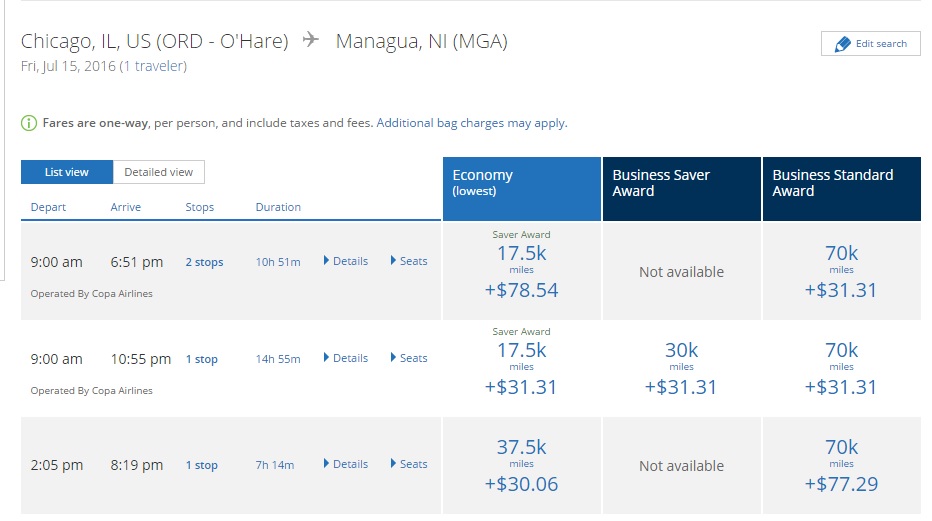Click the Managua, NI (MGA) heading
The height and width of the screenshot is (521, 932).
tap(421, 41)
